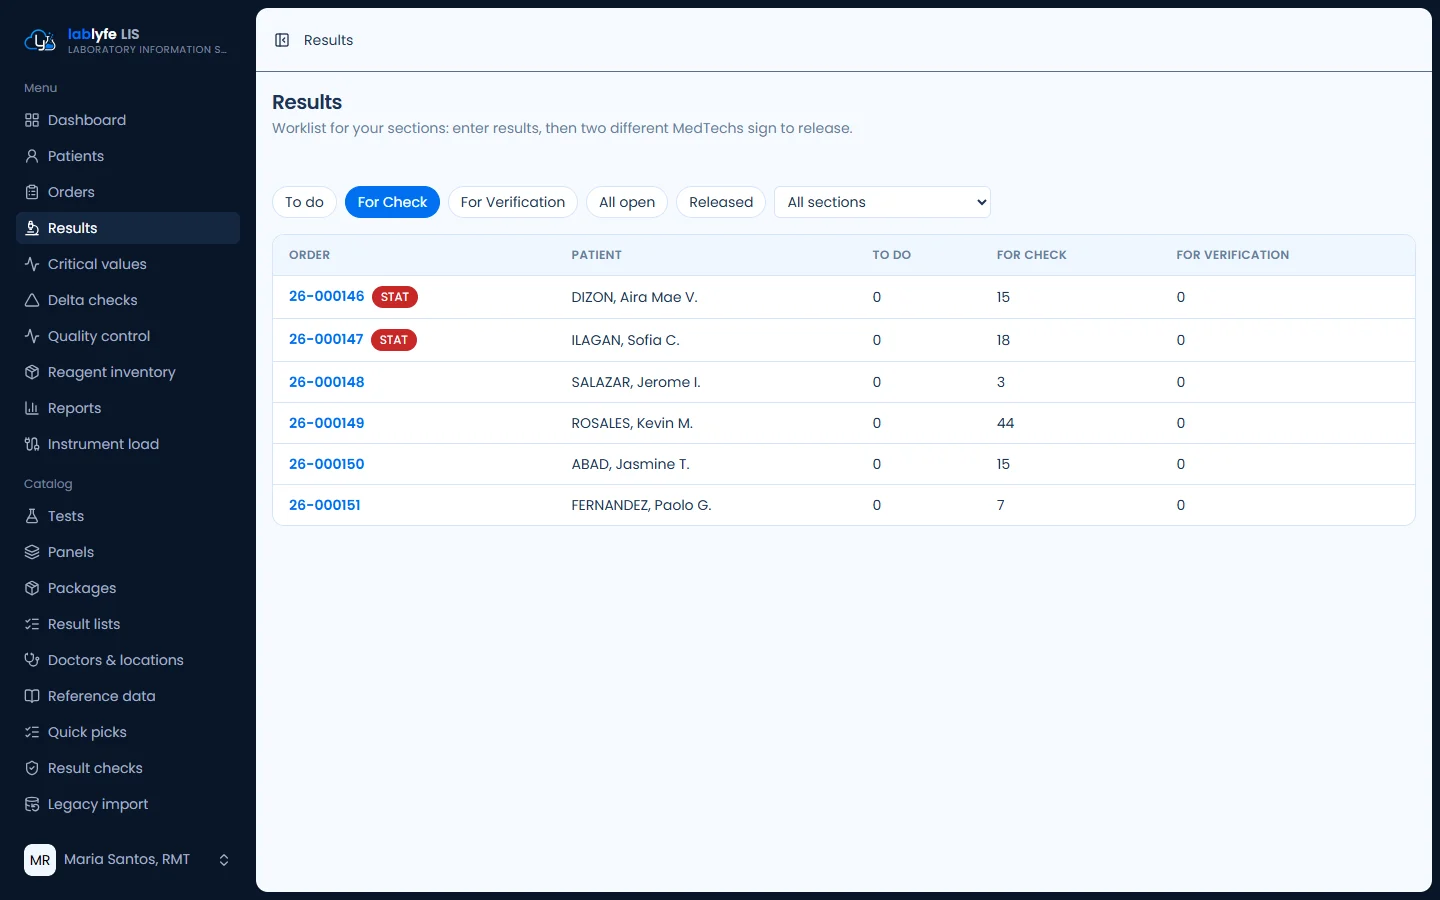
Task: Click the Reference data book icon
Action: pos(32,696)
